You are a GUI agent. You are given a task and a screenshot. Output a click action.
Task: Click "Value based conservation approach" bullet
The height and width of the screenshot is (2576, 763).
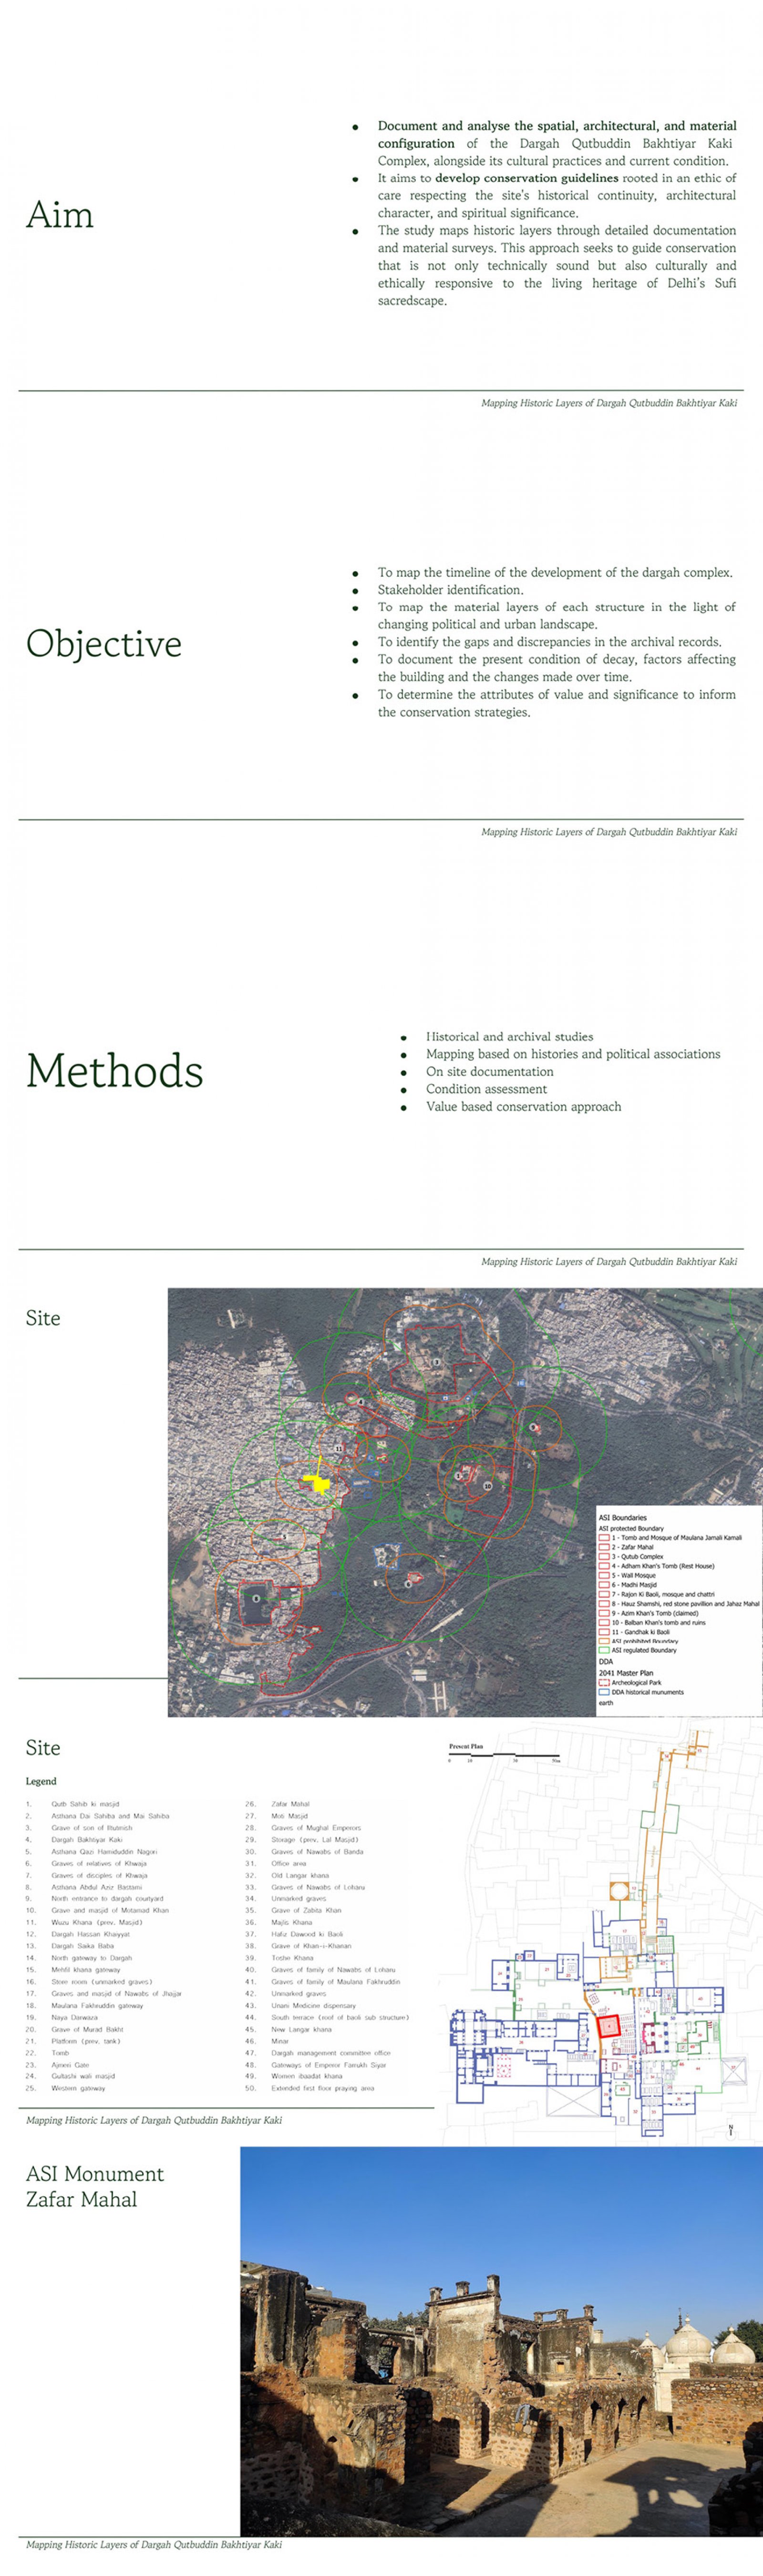tap(524, 1107)
